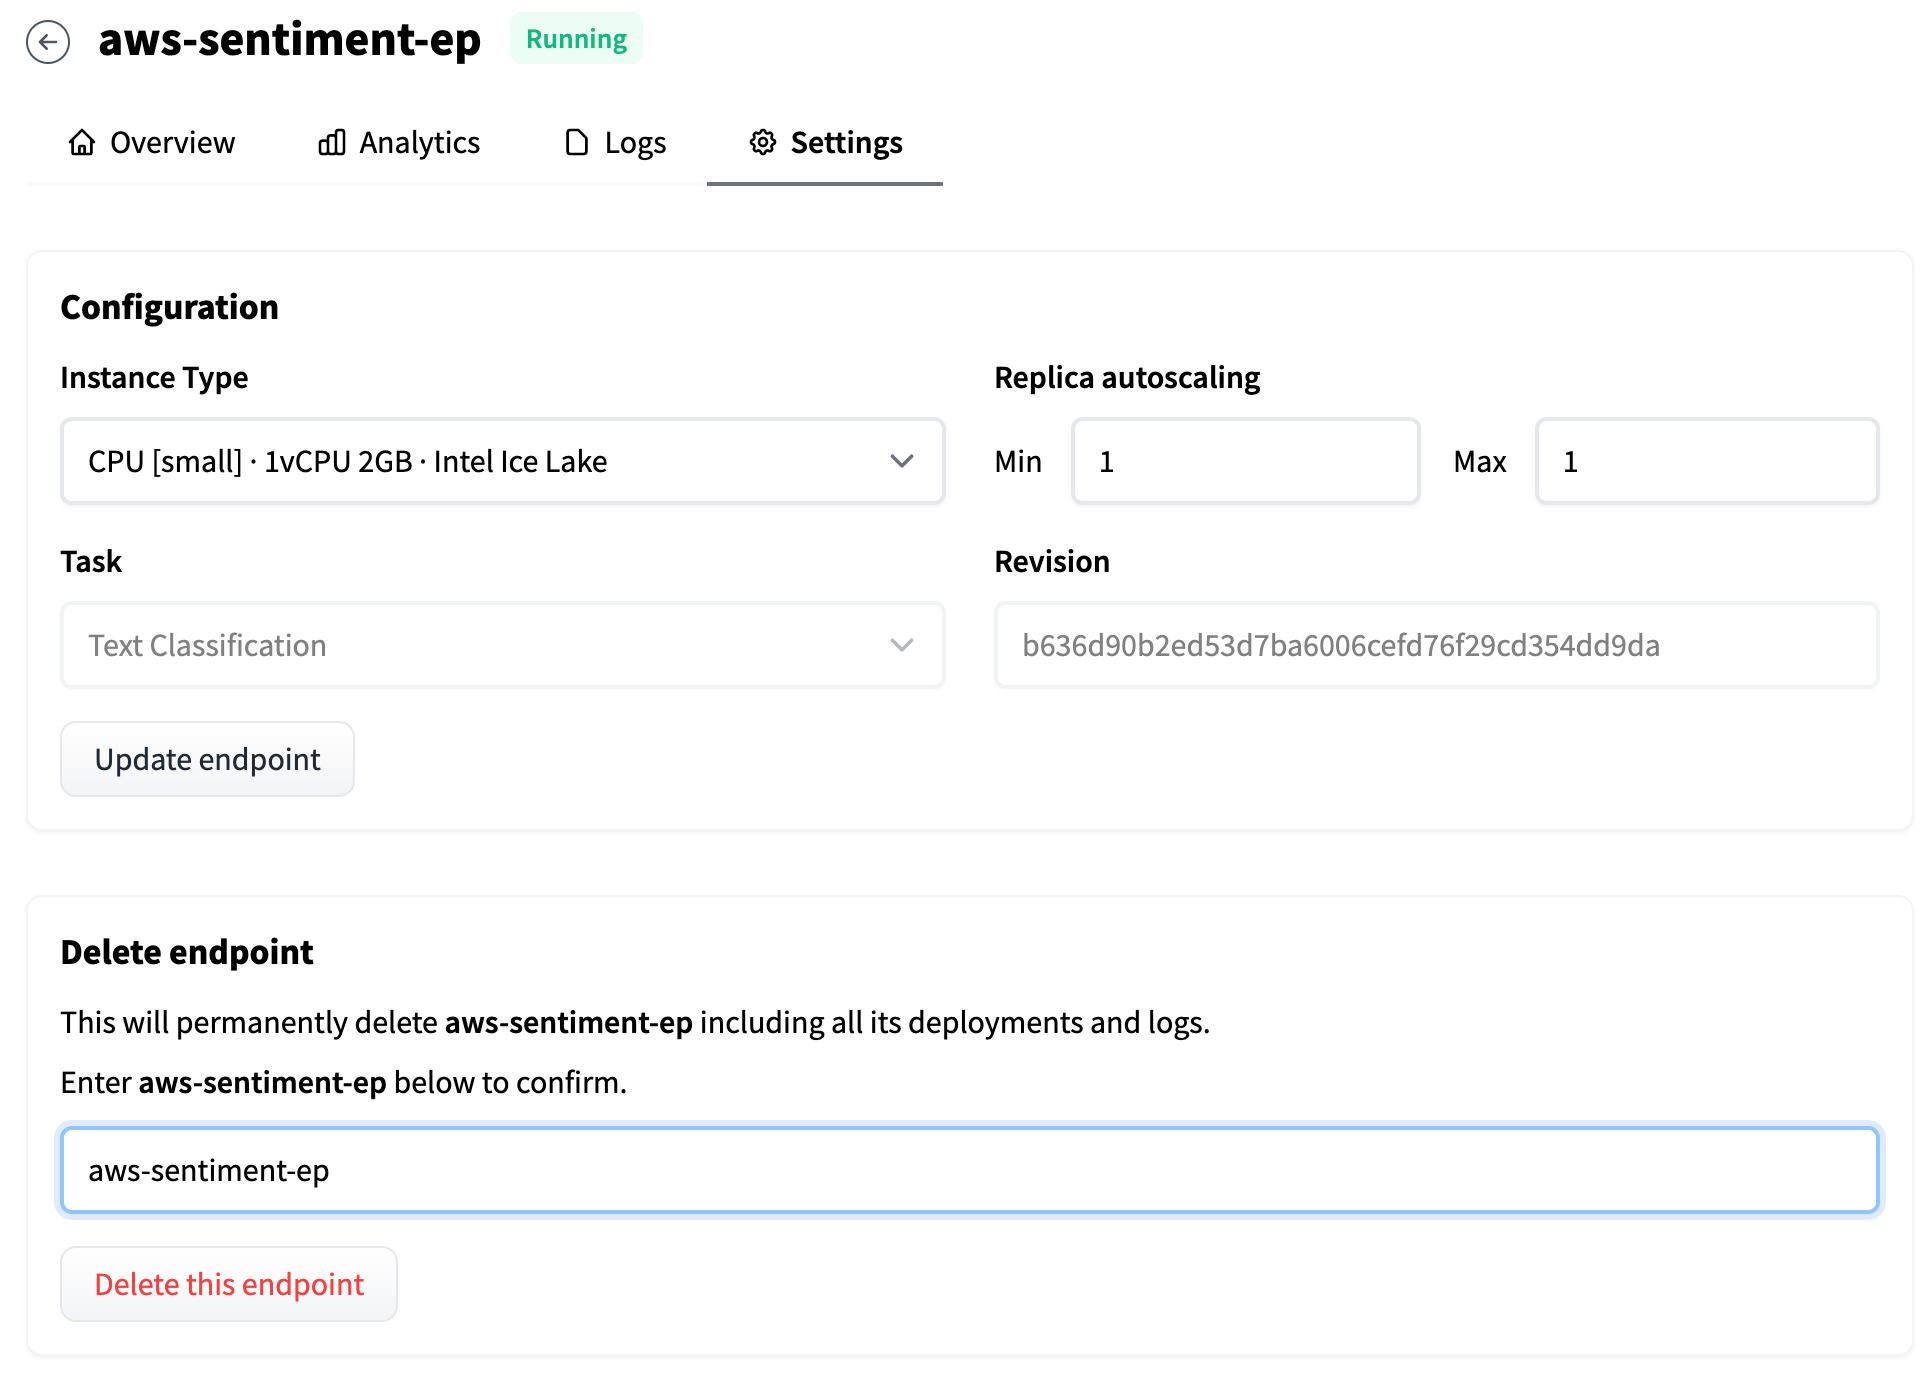This screenshot has height=1378, width=1932.
Task: Expand the Task dropdown chevron
Action: [x=902, y=645]
